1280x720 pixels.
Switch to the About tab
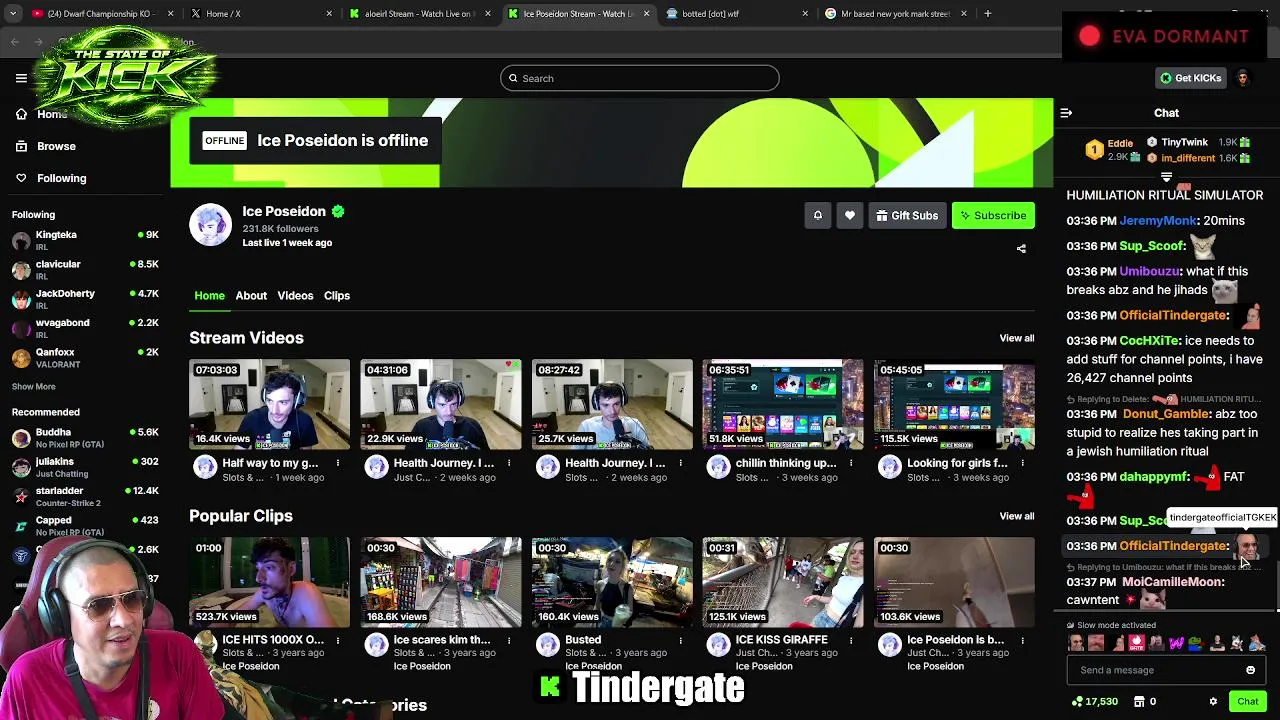[x=251, y=295]
